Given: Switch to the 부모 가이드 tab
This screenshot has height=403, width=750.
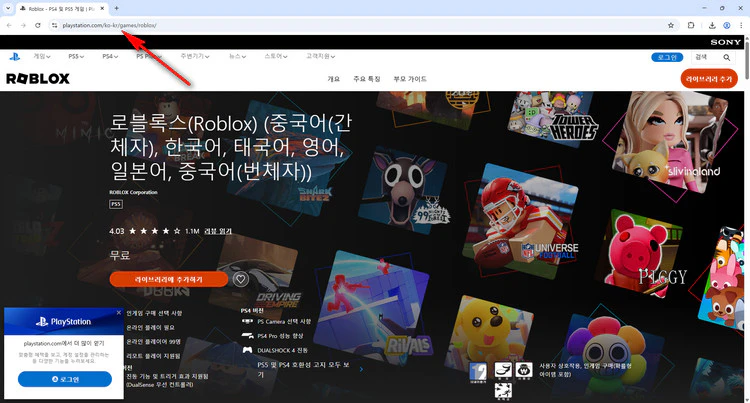Looking at the screenshot, I should tap(410, 79).
